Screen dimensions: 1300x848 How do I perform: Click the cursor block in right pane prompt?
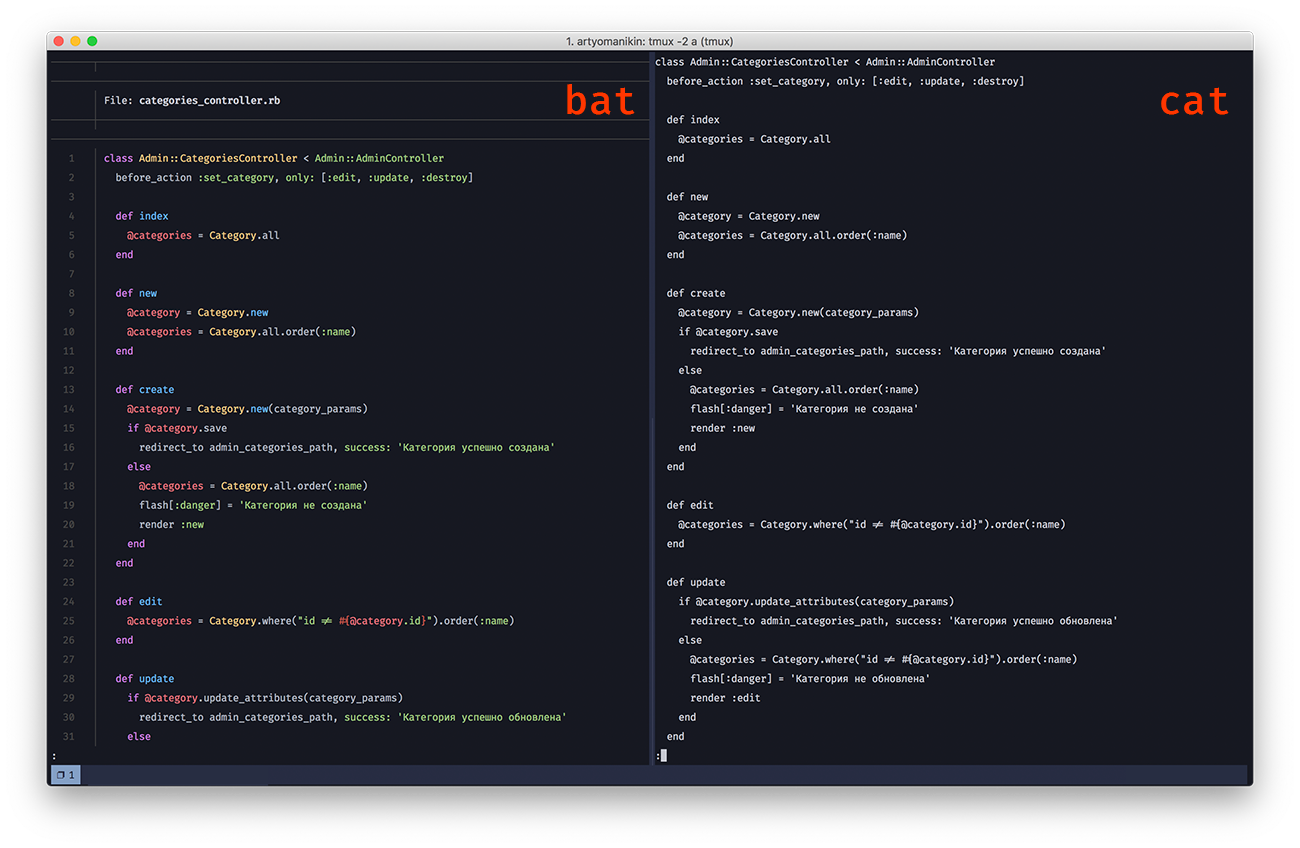pos(663,756)
